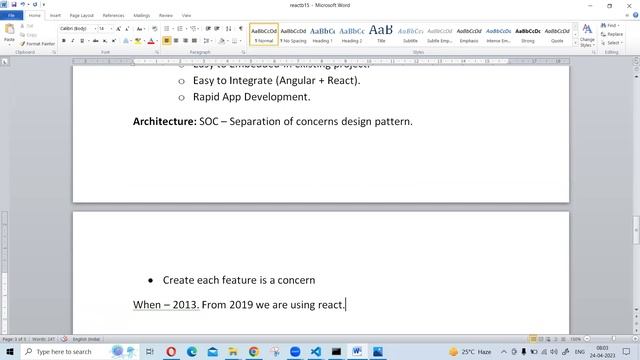Open the Font dialog launcher

click(x=157, y=52)
